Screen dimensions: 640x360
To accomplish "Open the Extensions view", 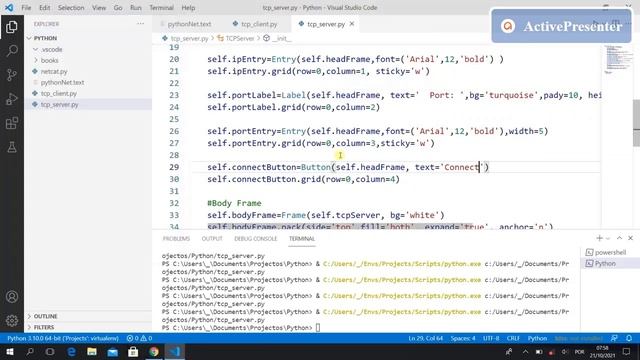I will pos(12,123).
